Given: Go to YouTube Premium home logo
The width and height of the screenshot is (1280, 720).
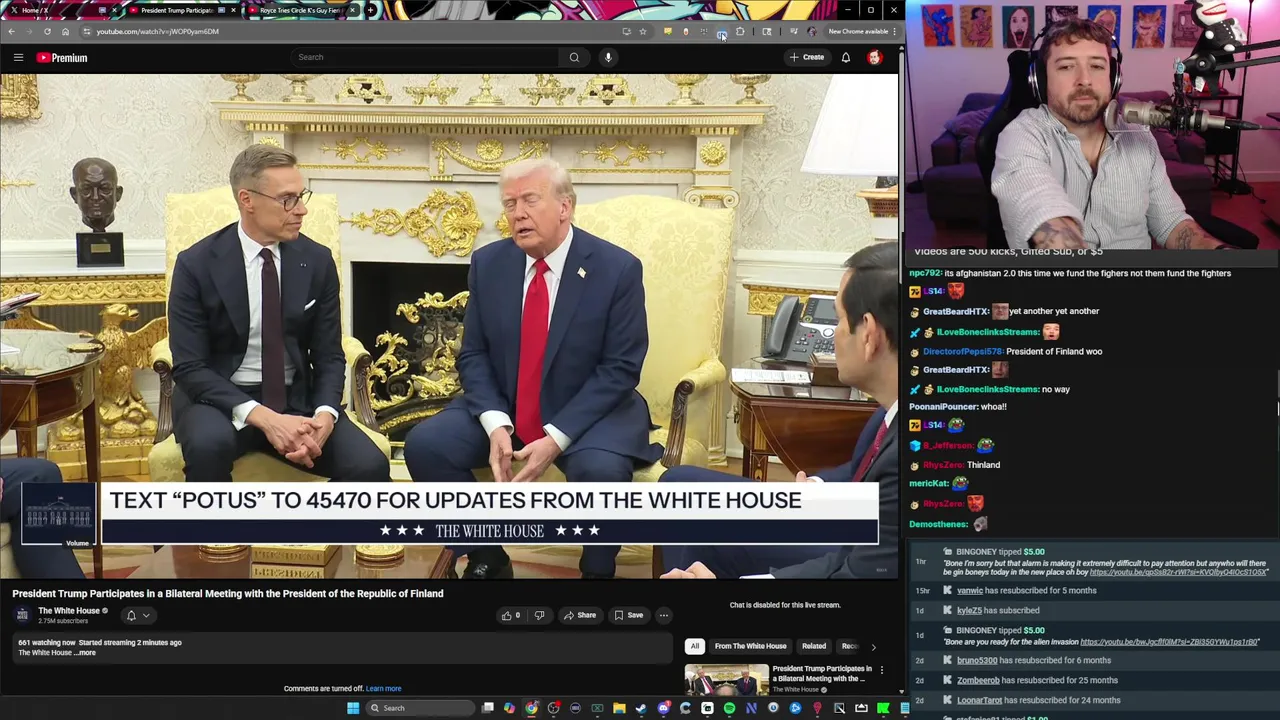Looking at the screenshot, I should pyautogui.click(x=62, y=57).
